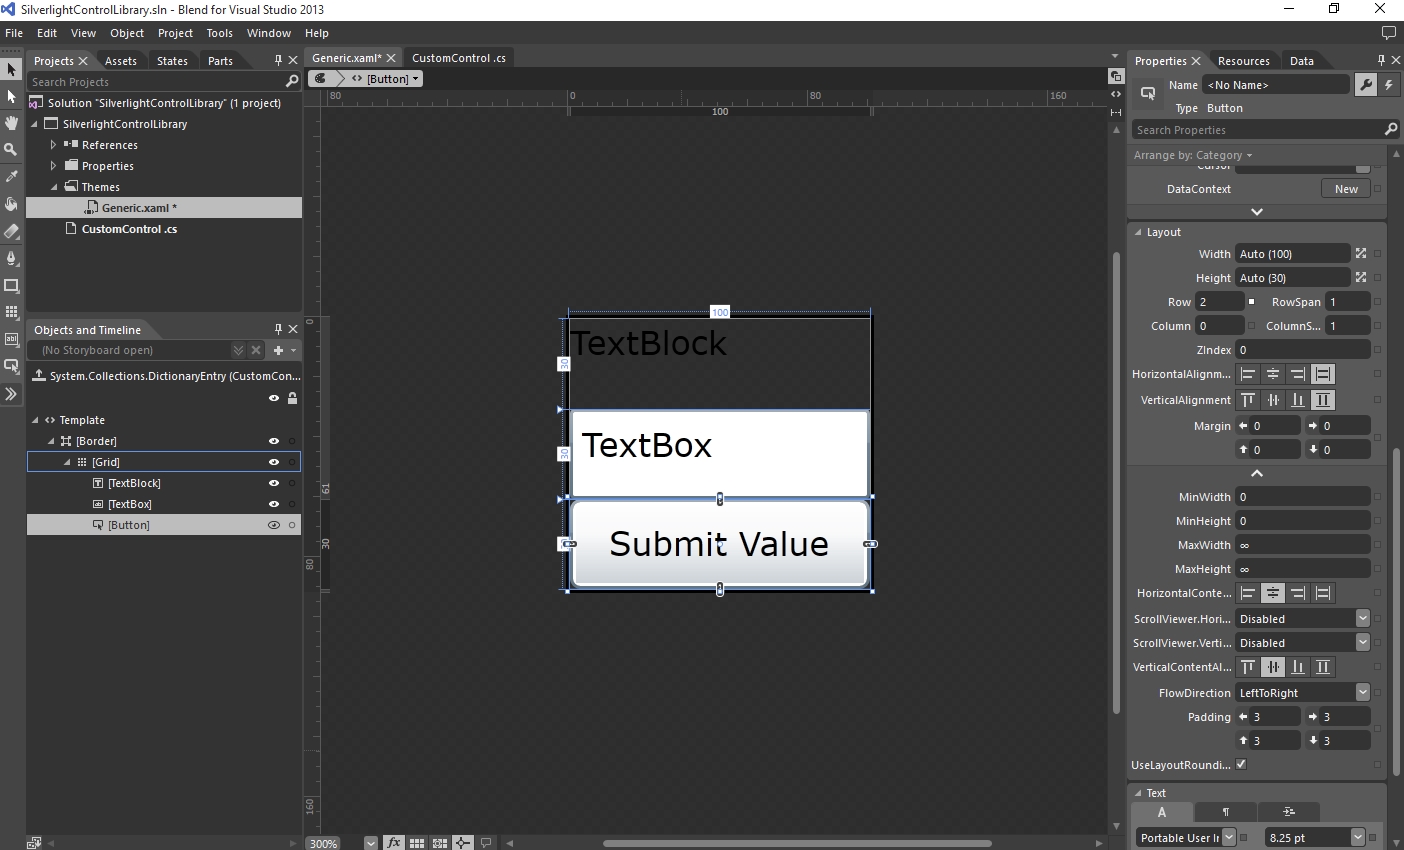This screenshot has height=850, width=1404.
Task: Uncheck the UseLayoutRounding checkbox
Action: [x=1241, y=765]
